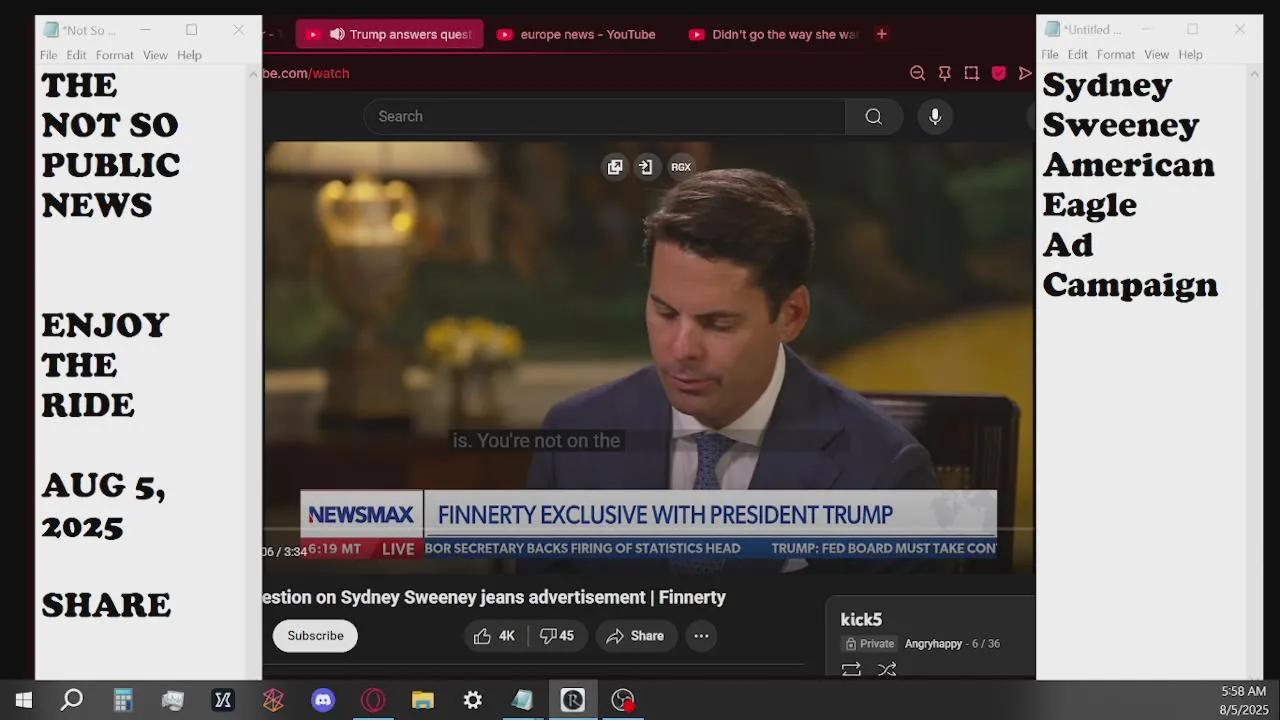
Task: Click the side-panel arrow icon on video overlay
Action: click(x=646, y=167)
